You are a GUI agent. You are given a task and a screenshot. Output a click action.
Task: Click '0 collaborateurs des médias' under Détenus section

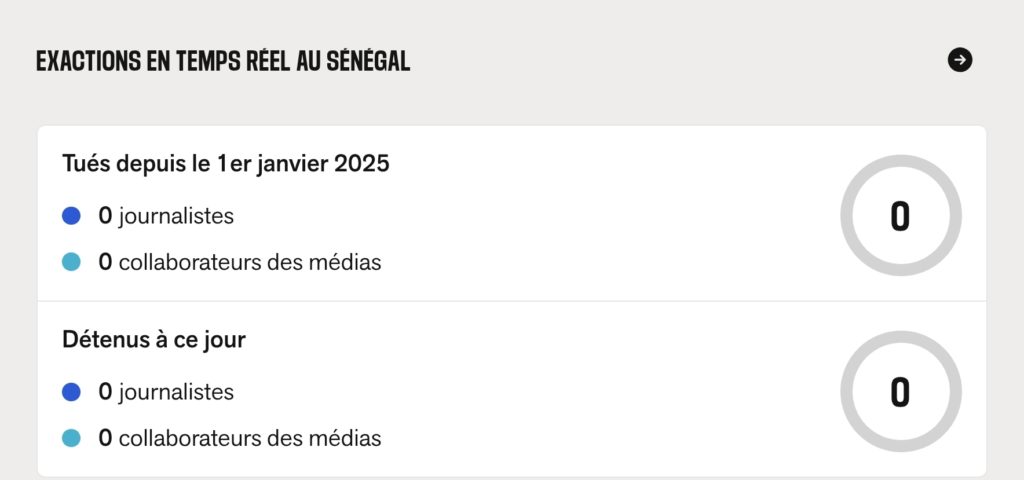pos(240,438)
